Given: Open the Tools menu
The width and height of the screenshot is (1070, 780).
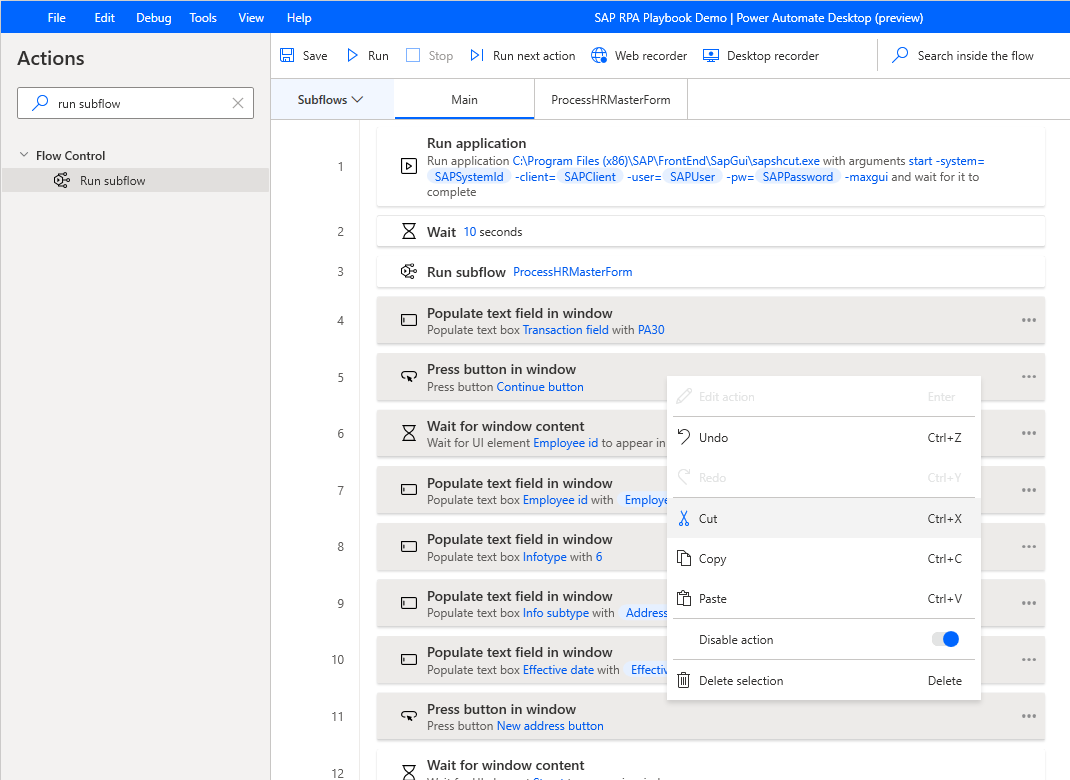Looking at the screenshot, I should pos(203,18).
